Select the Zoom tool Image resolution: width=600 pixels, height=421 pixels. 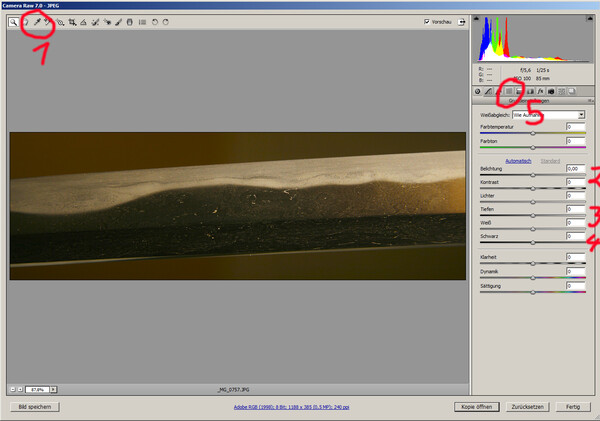coord(13,22)
